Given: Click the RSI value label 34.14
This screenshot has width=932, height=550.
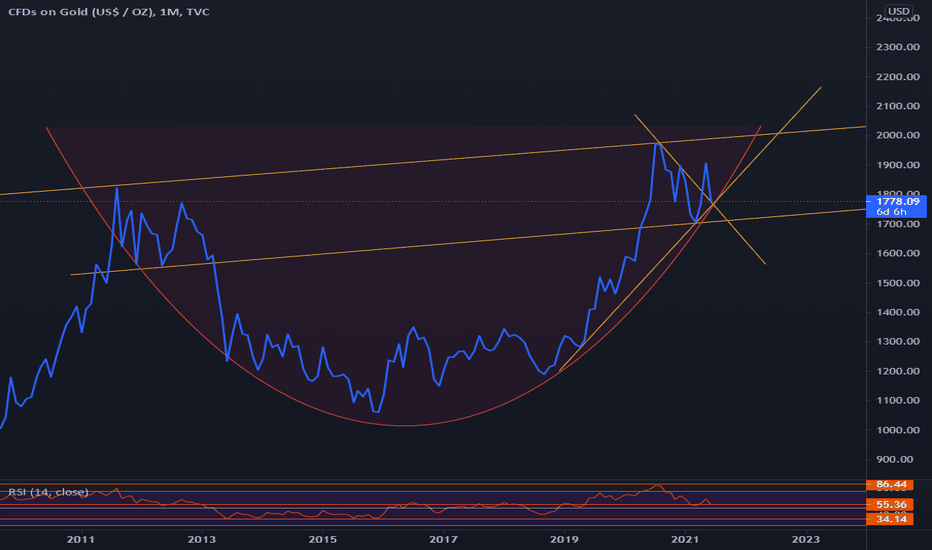Looking at the screenshot, I should coord(891,519).
